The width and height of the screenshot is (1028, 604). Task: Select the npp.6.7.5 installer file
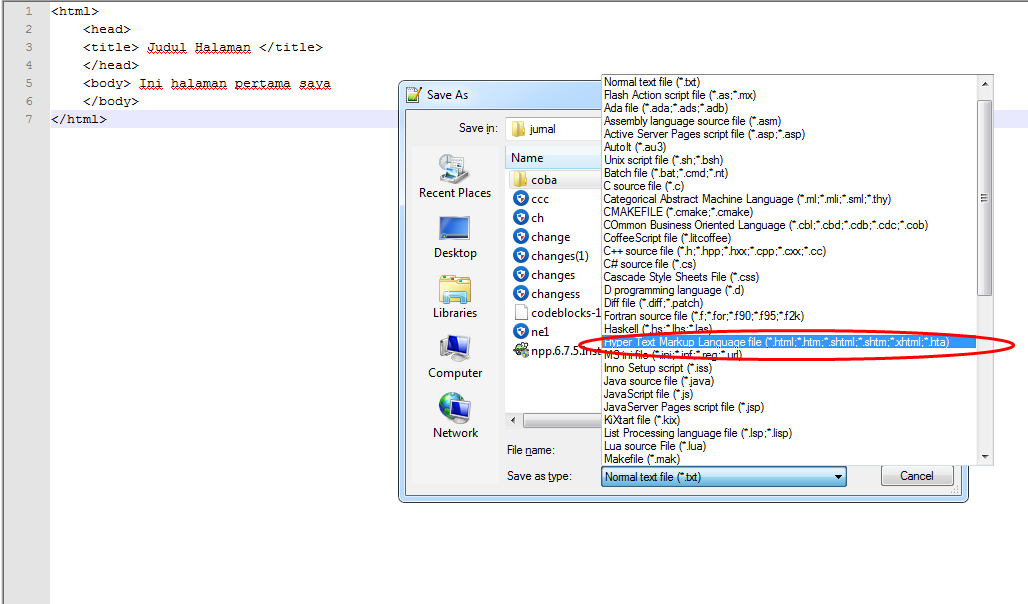[543, 350]
